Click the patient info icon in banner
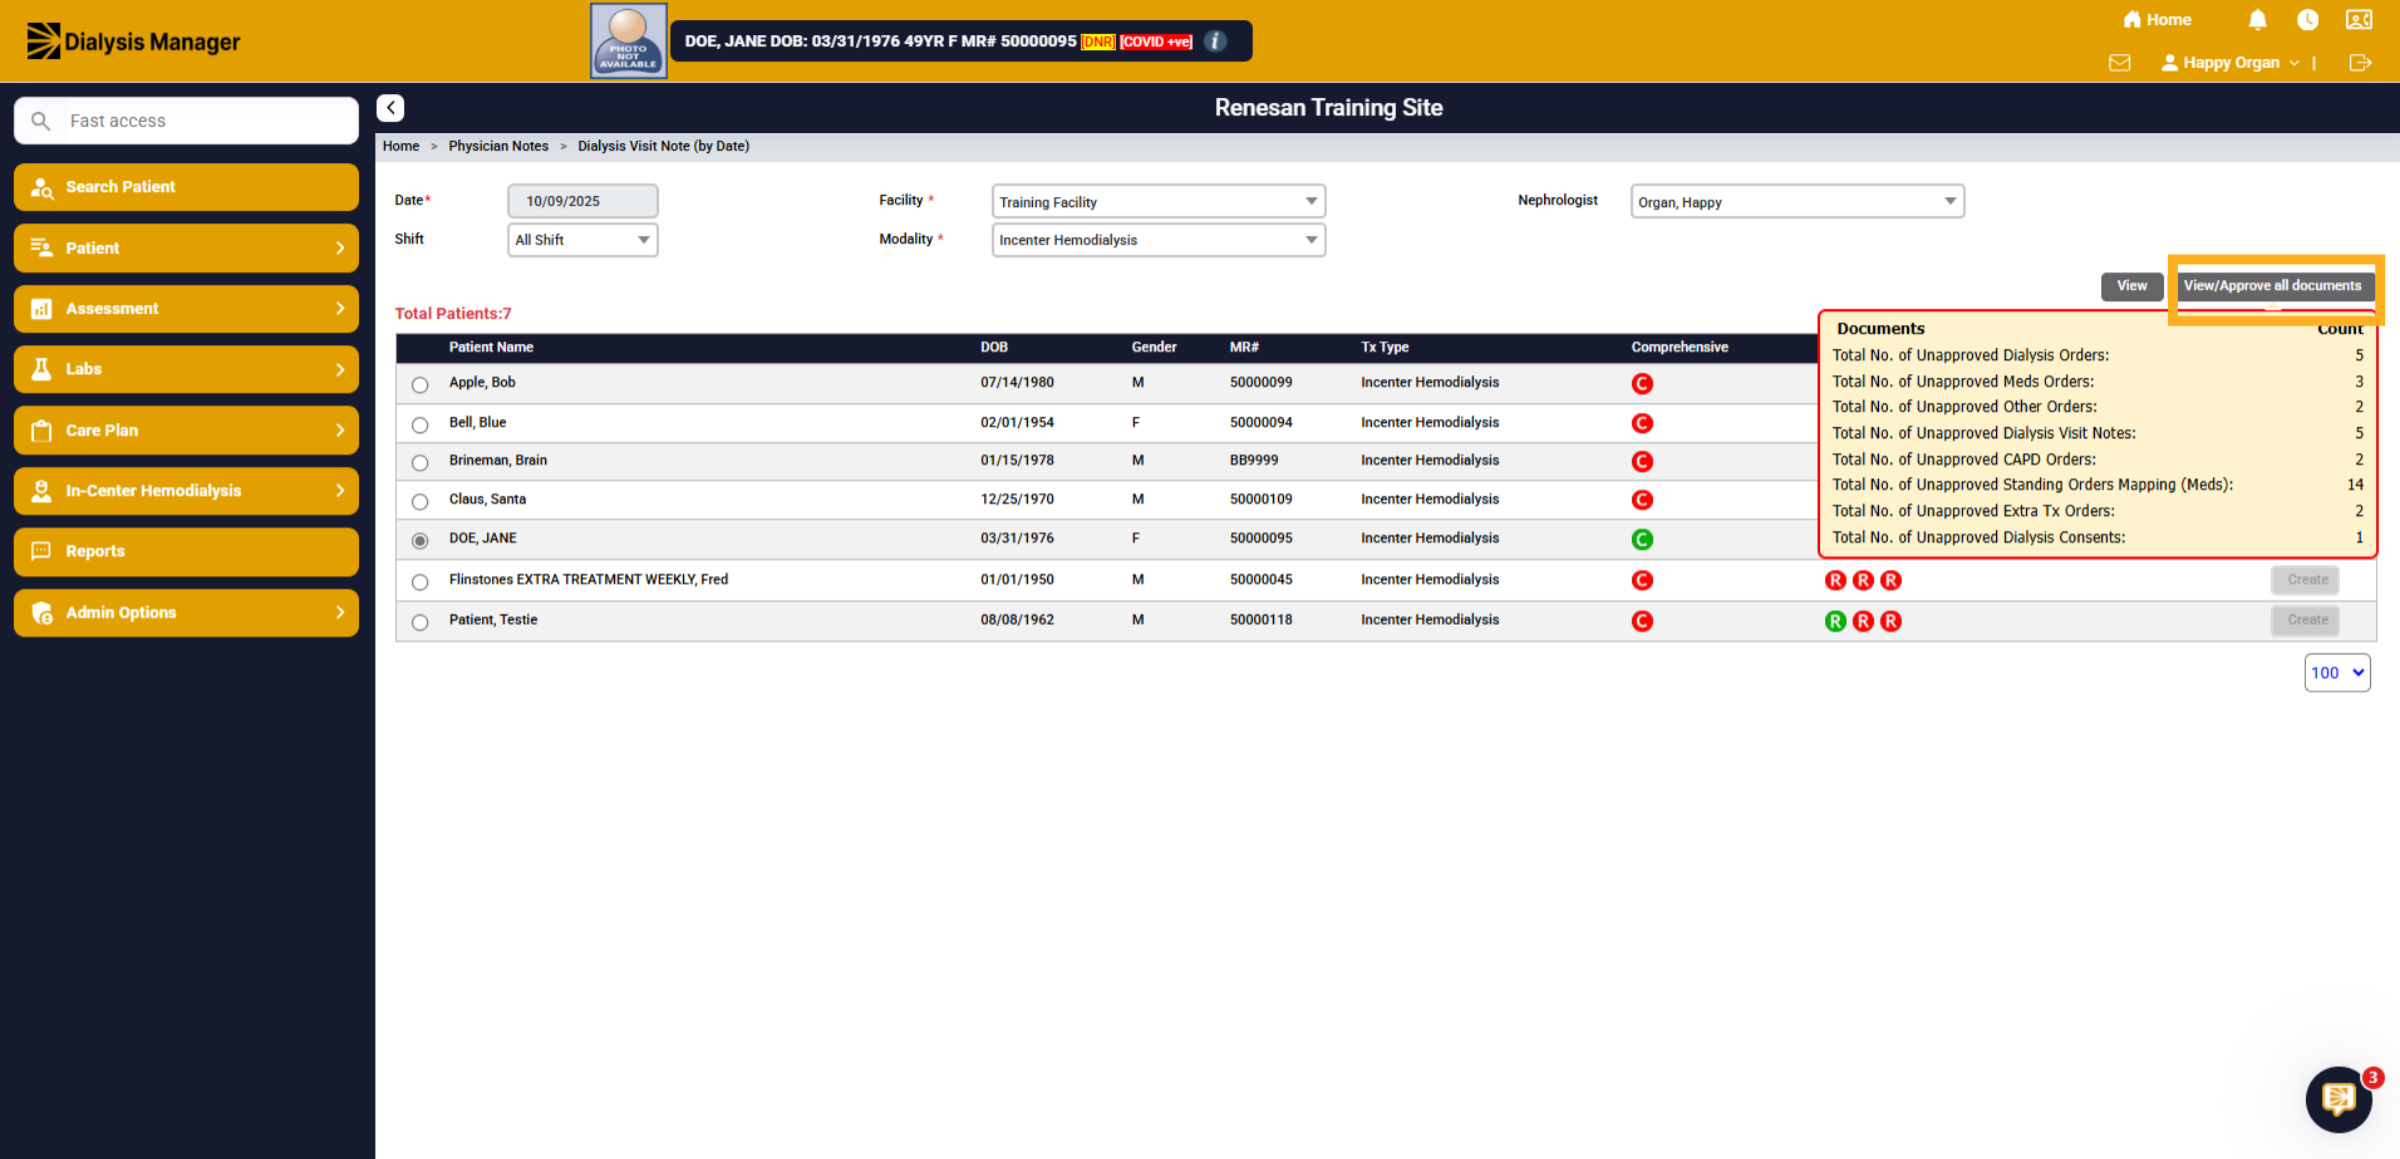The width and height of the screenshot is (2400, 1159). [1215, 41]
